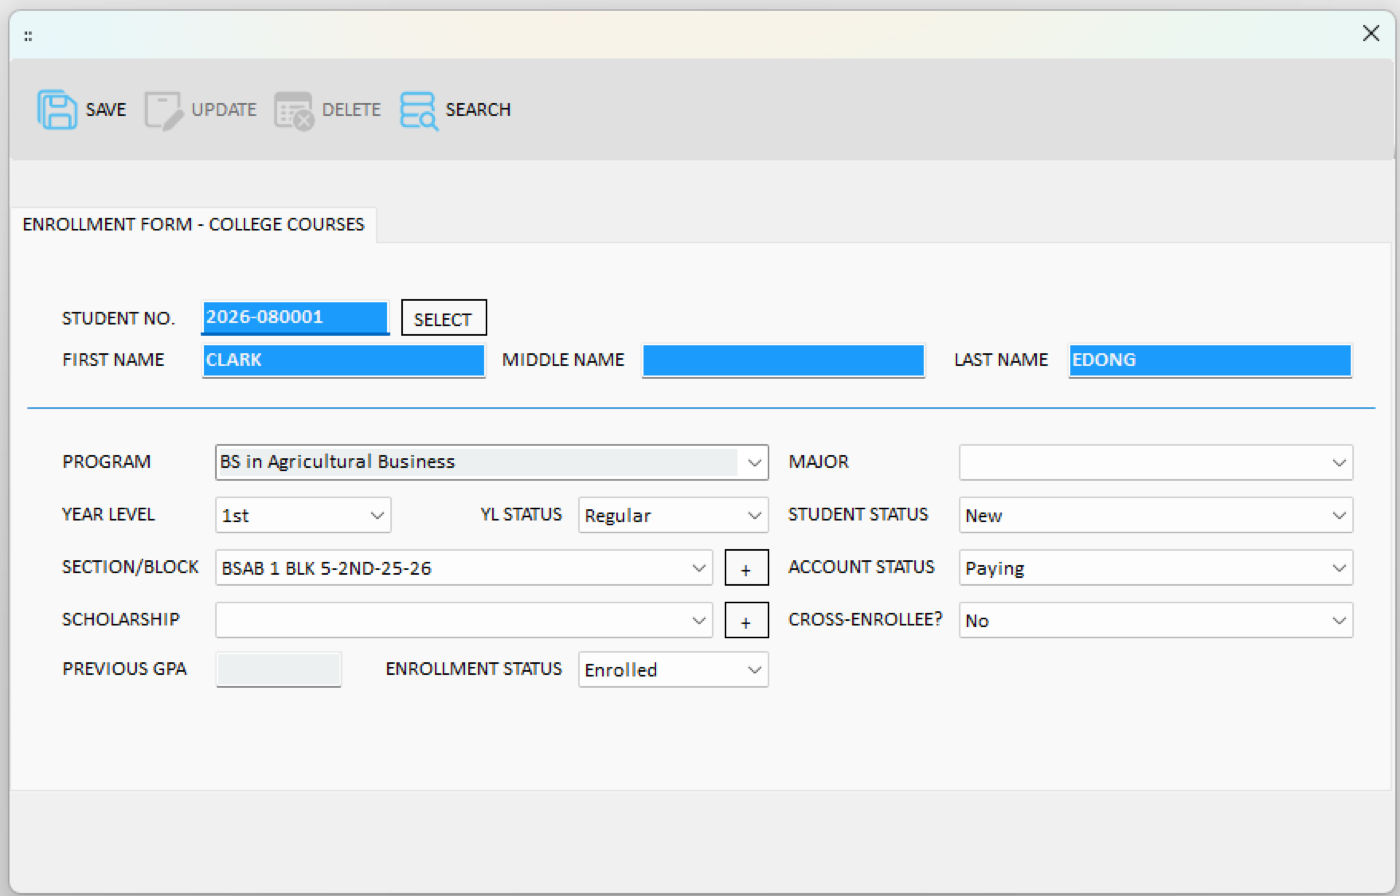
Task: Click the Previous GPA field
Action: pos(279,669)
